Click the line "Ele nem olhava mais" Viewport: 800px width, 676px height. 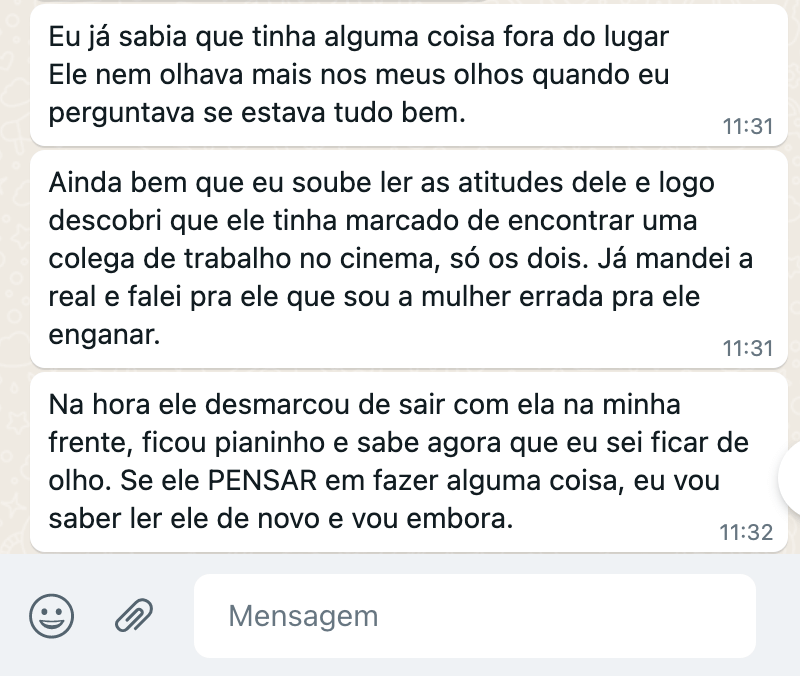[x=359, y=75]
